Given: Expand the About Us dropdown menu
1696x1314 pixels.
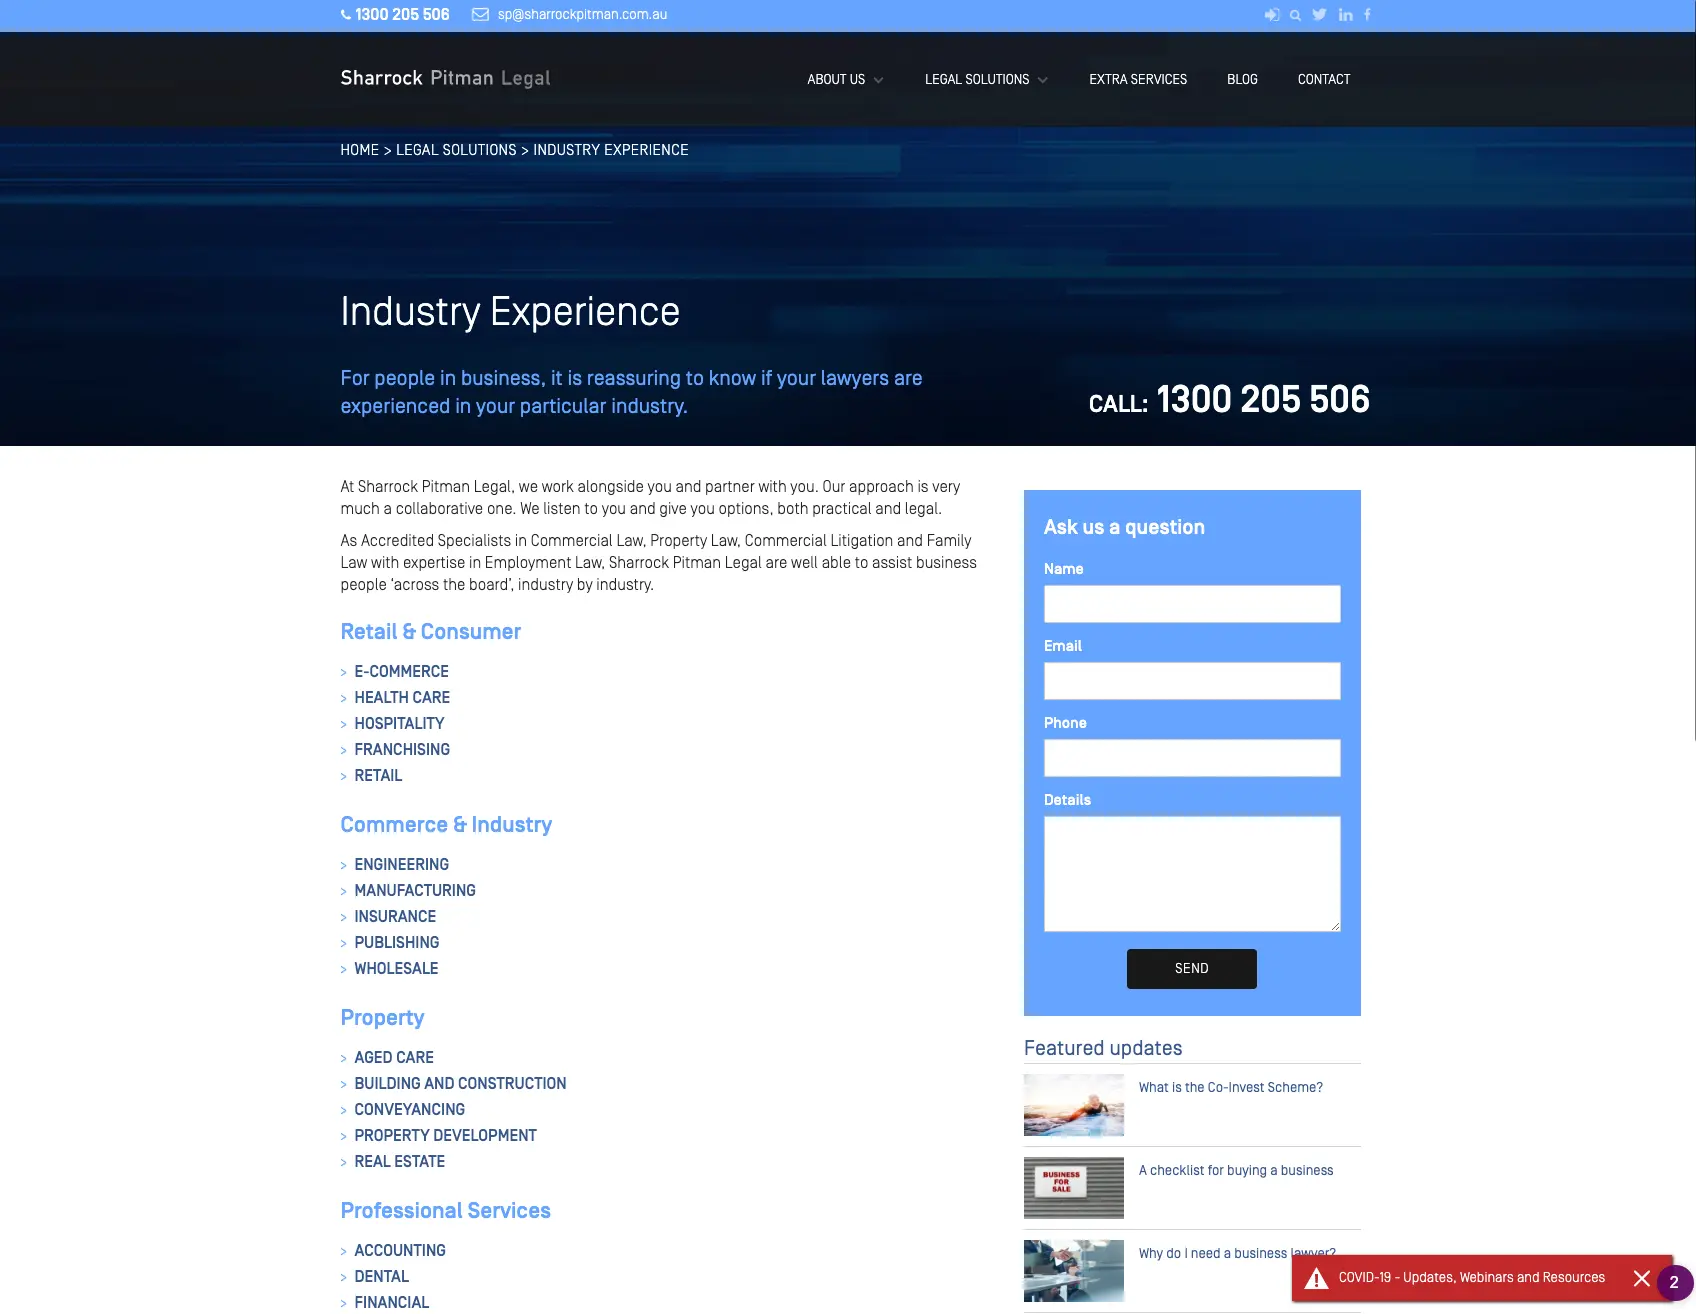Looking at the screenshot, I should coord(845,80).
